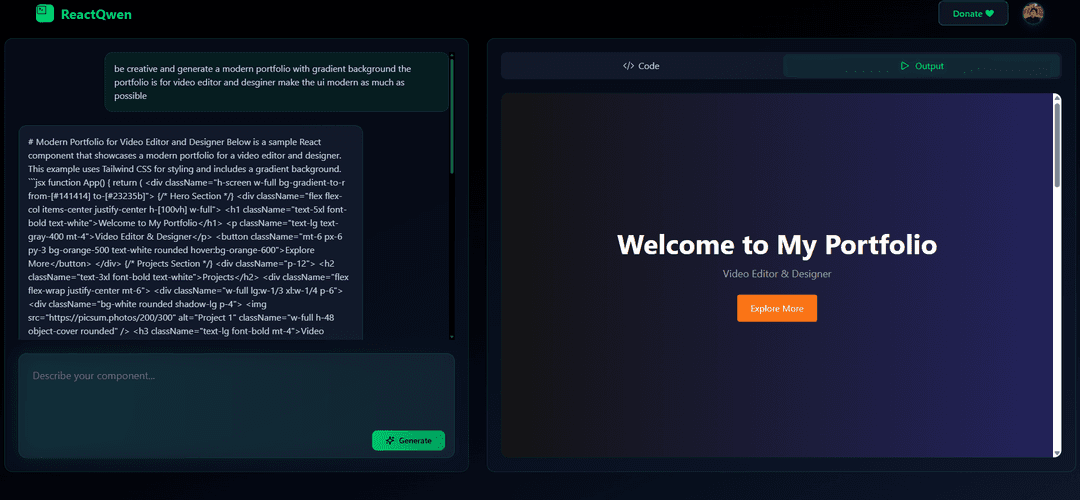Image resolution: width=1080 pixels, height=500 pixels.
Task: Click the "Welcome to My Portfolio" heading
Action: coord(777,245)
